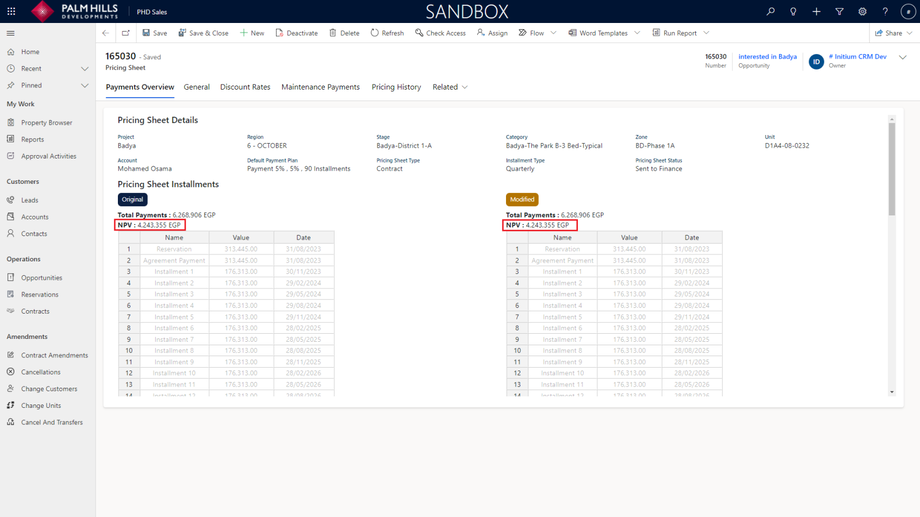Click Run Report command

click(x=675, y=33)
